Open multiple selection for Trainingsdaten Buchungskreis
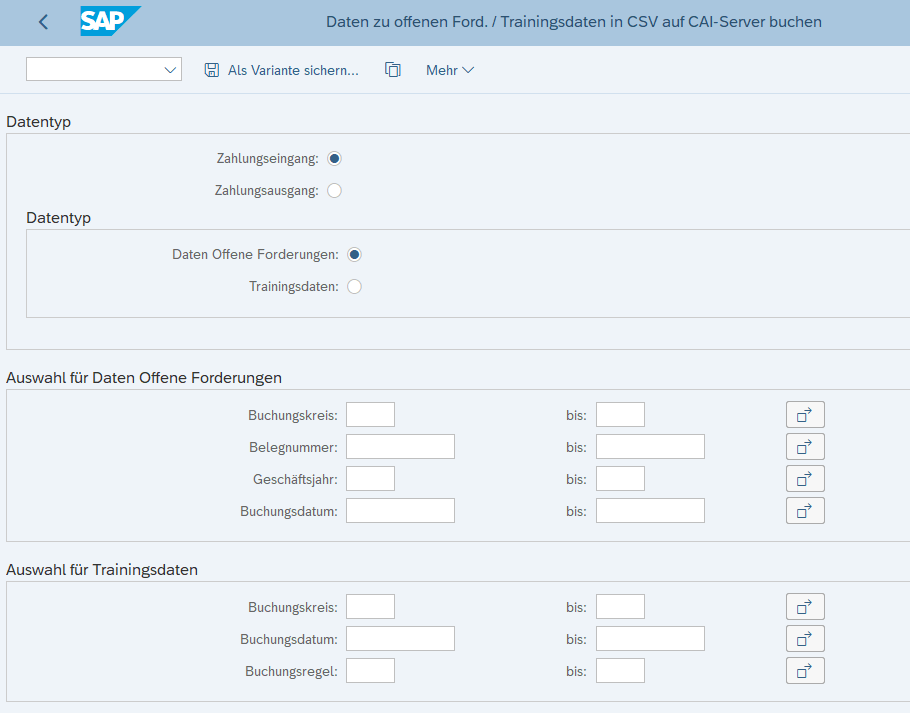Image resolution: width=910 pixels, height=713 pixels. coord(805,606)
